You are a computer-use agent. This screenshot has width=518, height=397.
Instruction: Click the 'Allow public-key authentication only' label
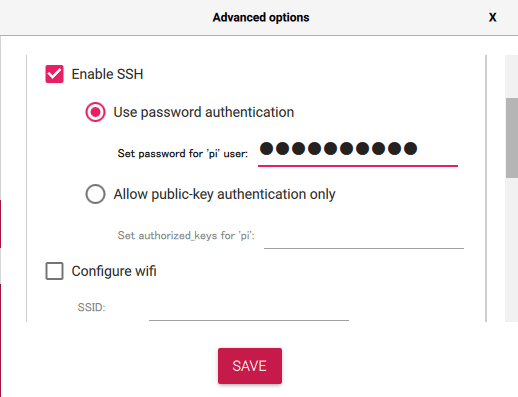pos(224,194)
